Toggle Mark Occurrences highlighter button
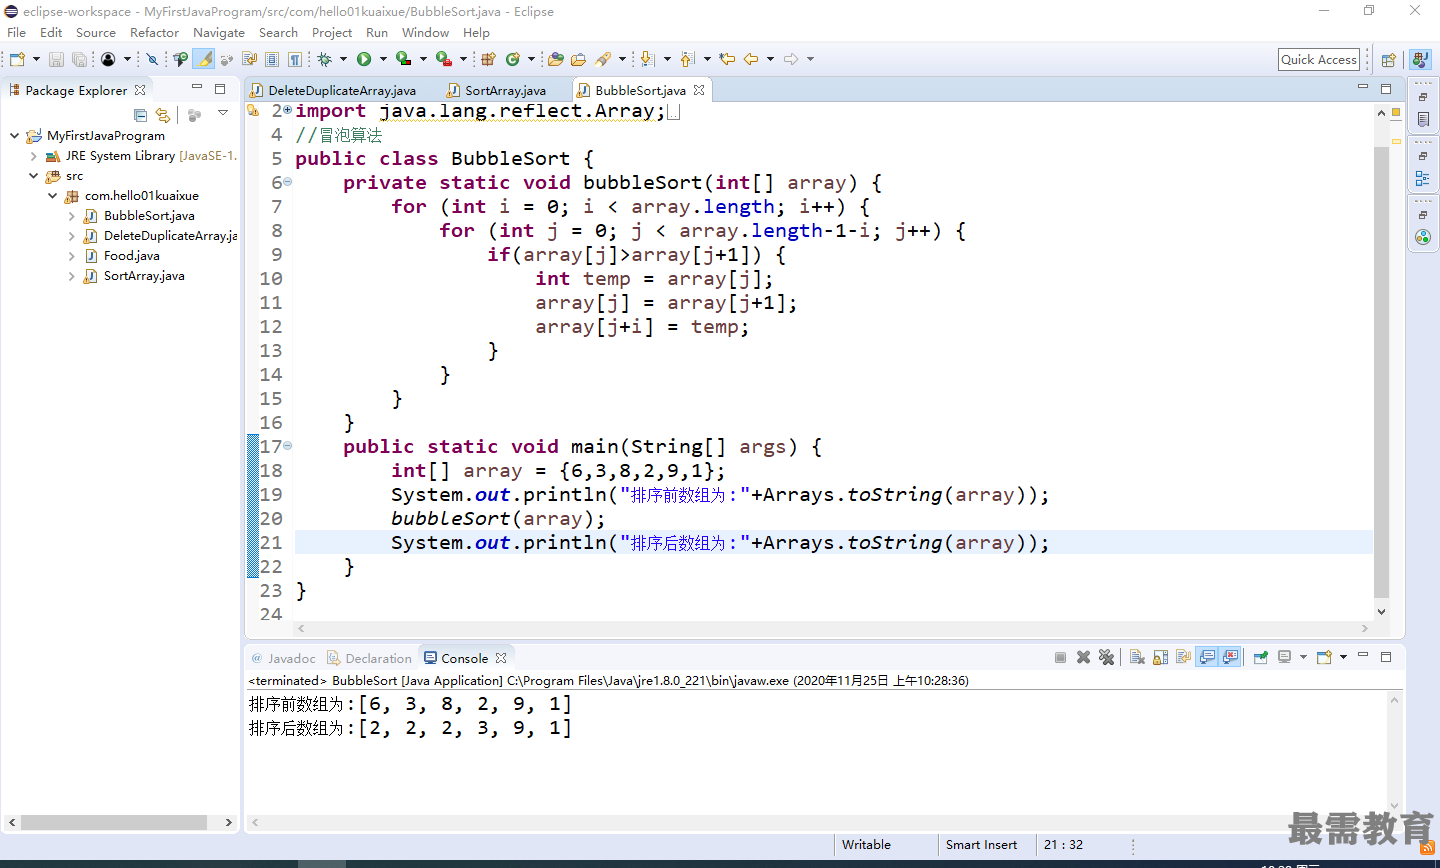This screenshot has width=1440, height=868. pyautogui.click(x=204, y=59)
